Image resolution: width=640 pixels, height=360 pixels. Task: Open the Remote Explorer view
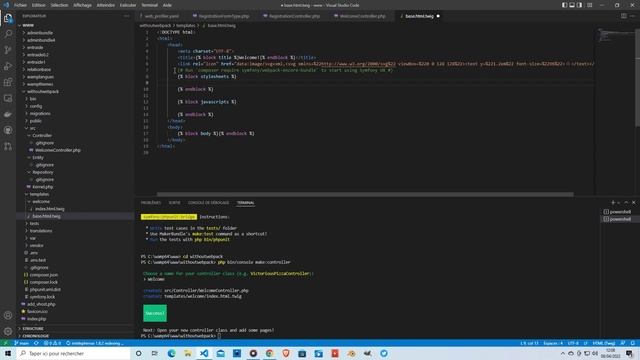click(x=8, y=98)
